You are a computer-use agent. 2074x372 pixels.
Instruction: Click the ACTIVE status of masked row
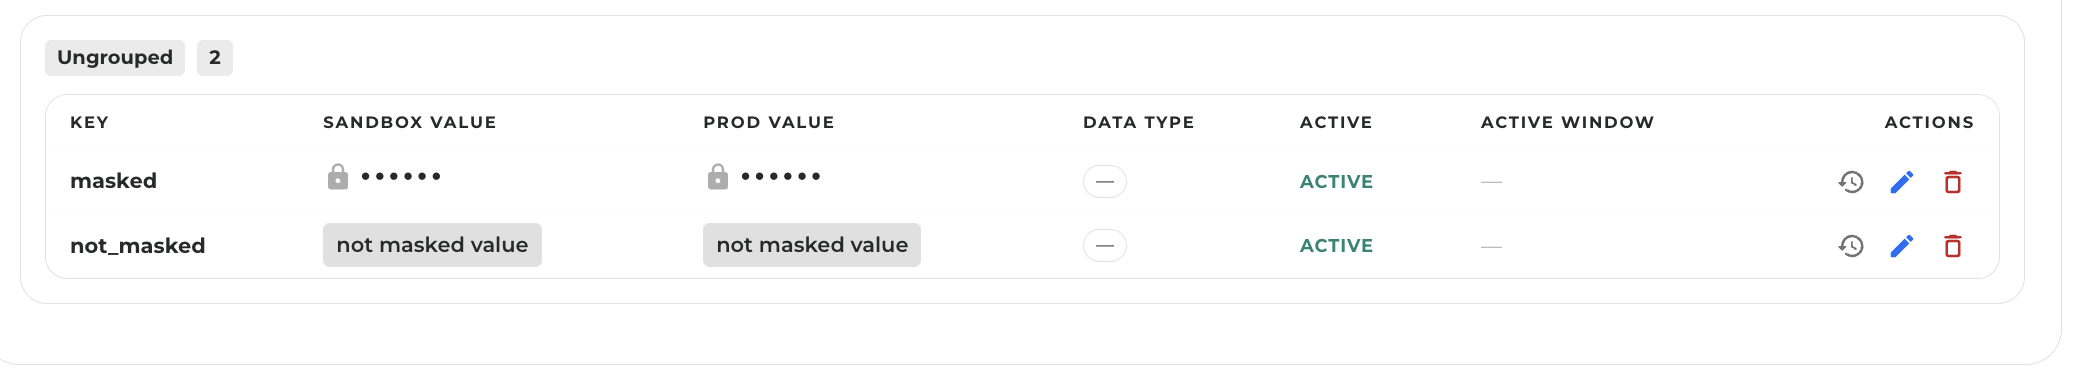pyautogui.click(x=1336, y=182)
